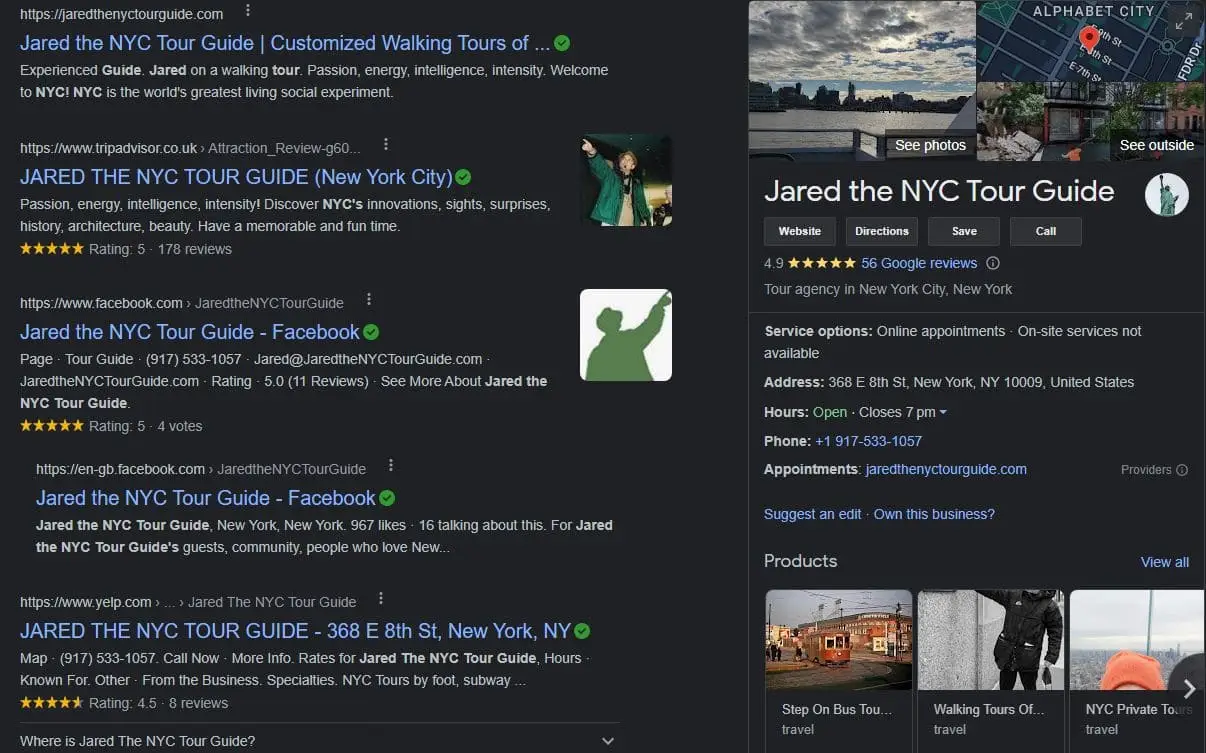Viewport: 1206px width, 753px height.
Task: Click green checkmark beside Yelp result title
Action: 582,631
